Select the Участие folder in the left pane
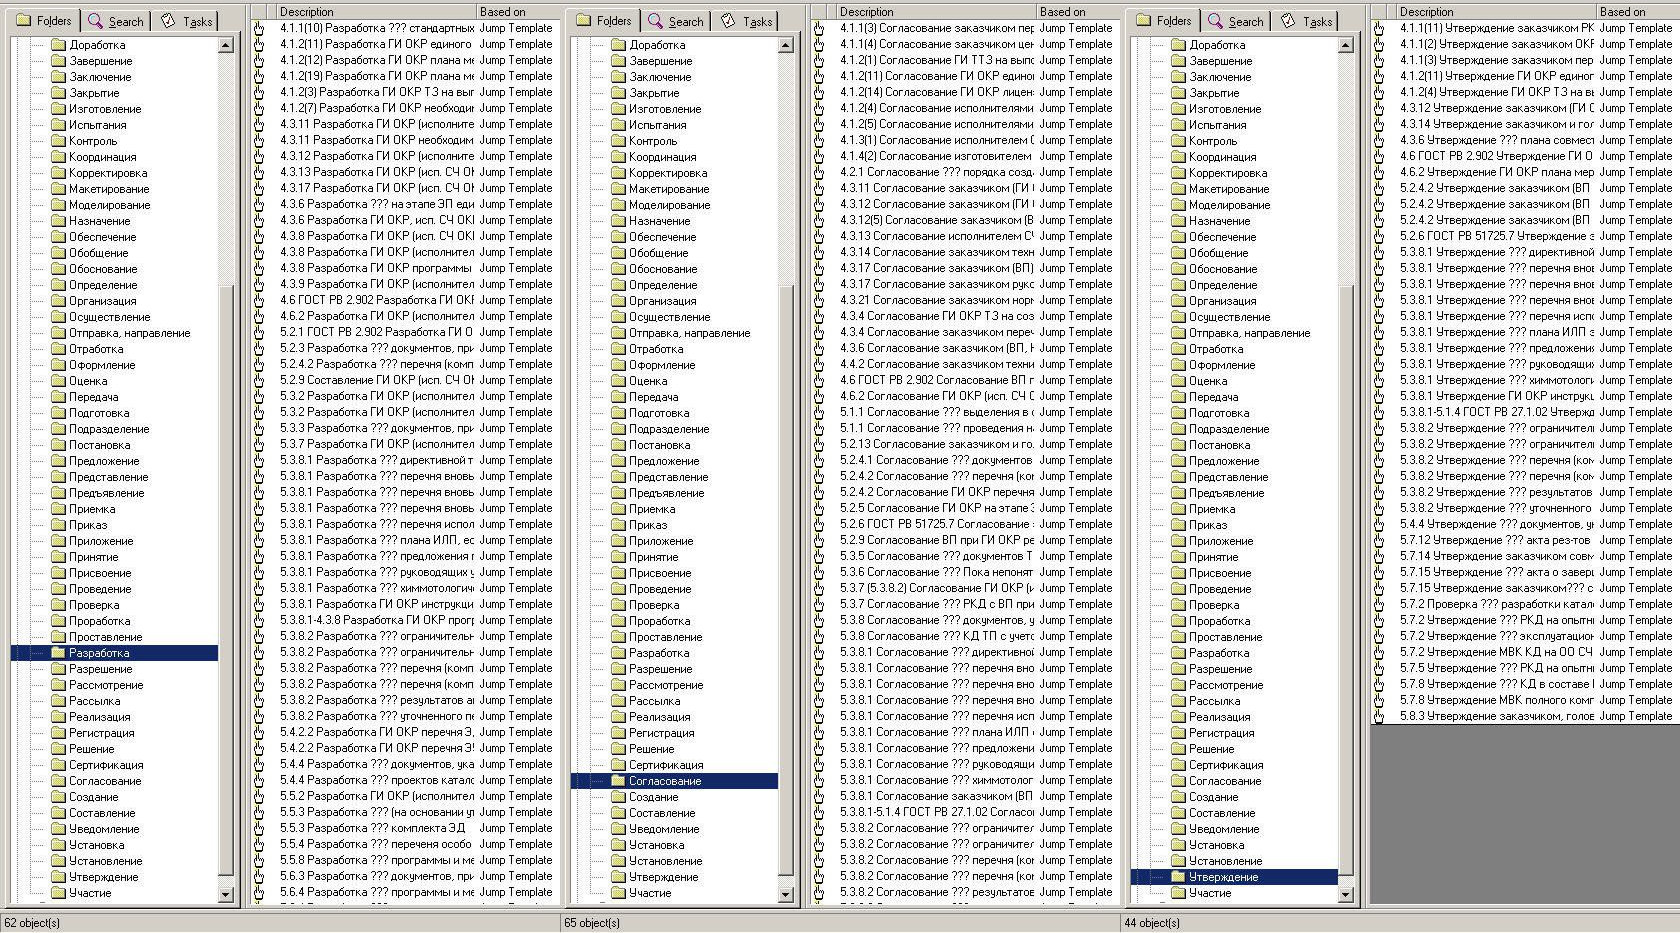The width and height of the screenshot is (1680, 933). pyautogui.click(x=90, y=893)
